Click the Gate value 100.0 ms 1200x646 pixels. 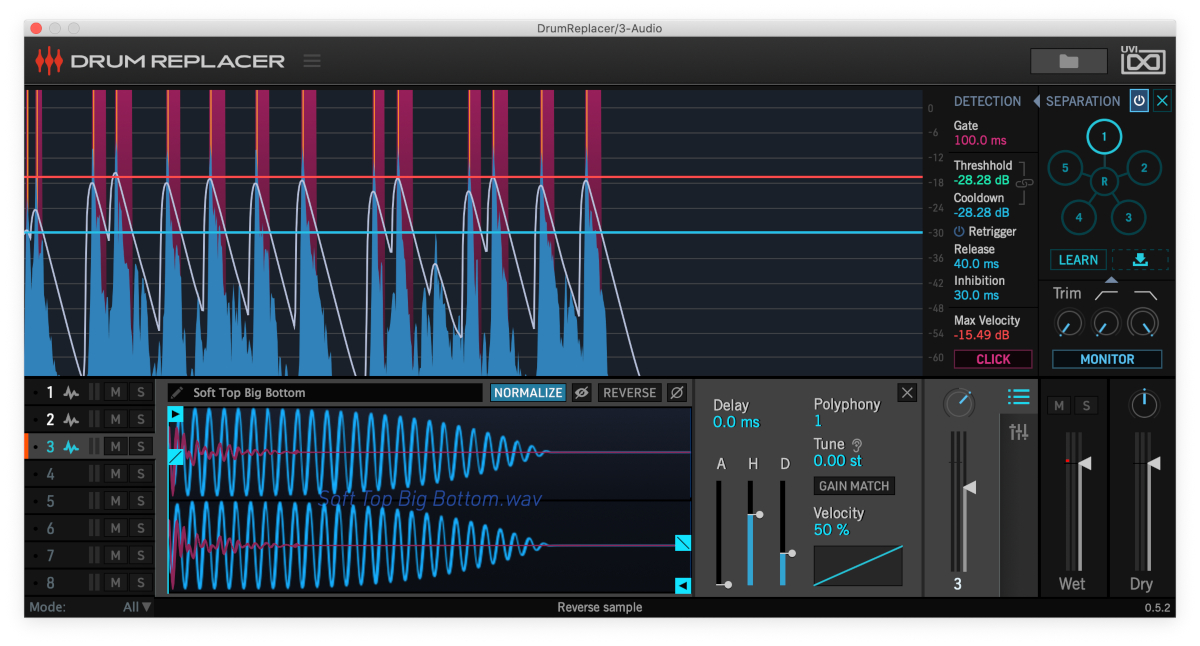click(980, 141)
